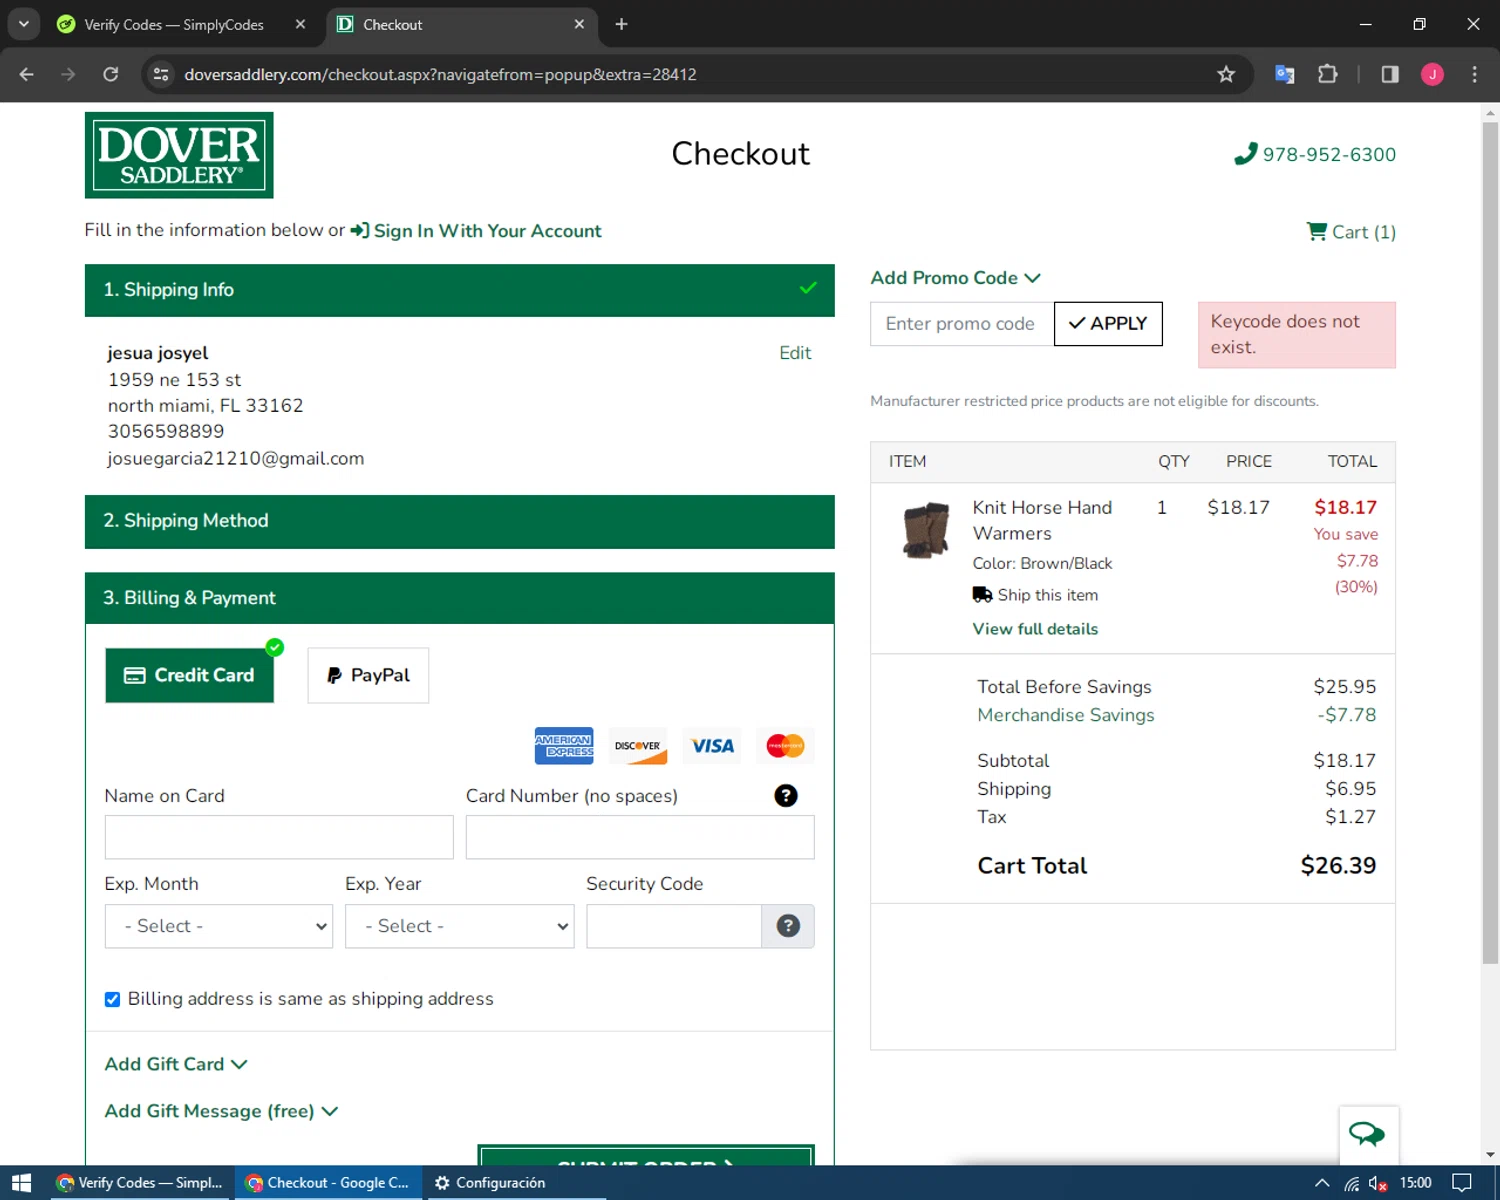This screenshot has height=1200, width=1500.
Task: Click the Cart Total amount $26.39
Action: pos(1338,866)
